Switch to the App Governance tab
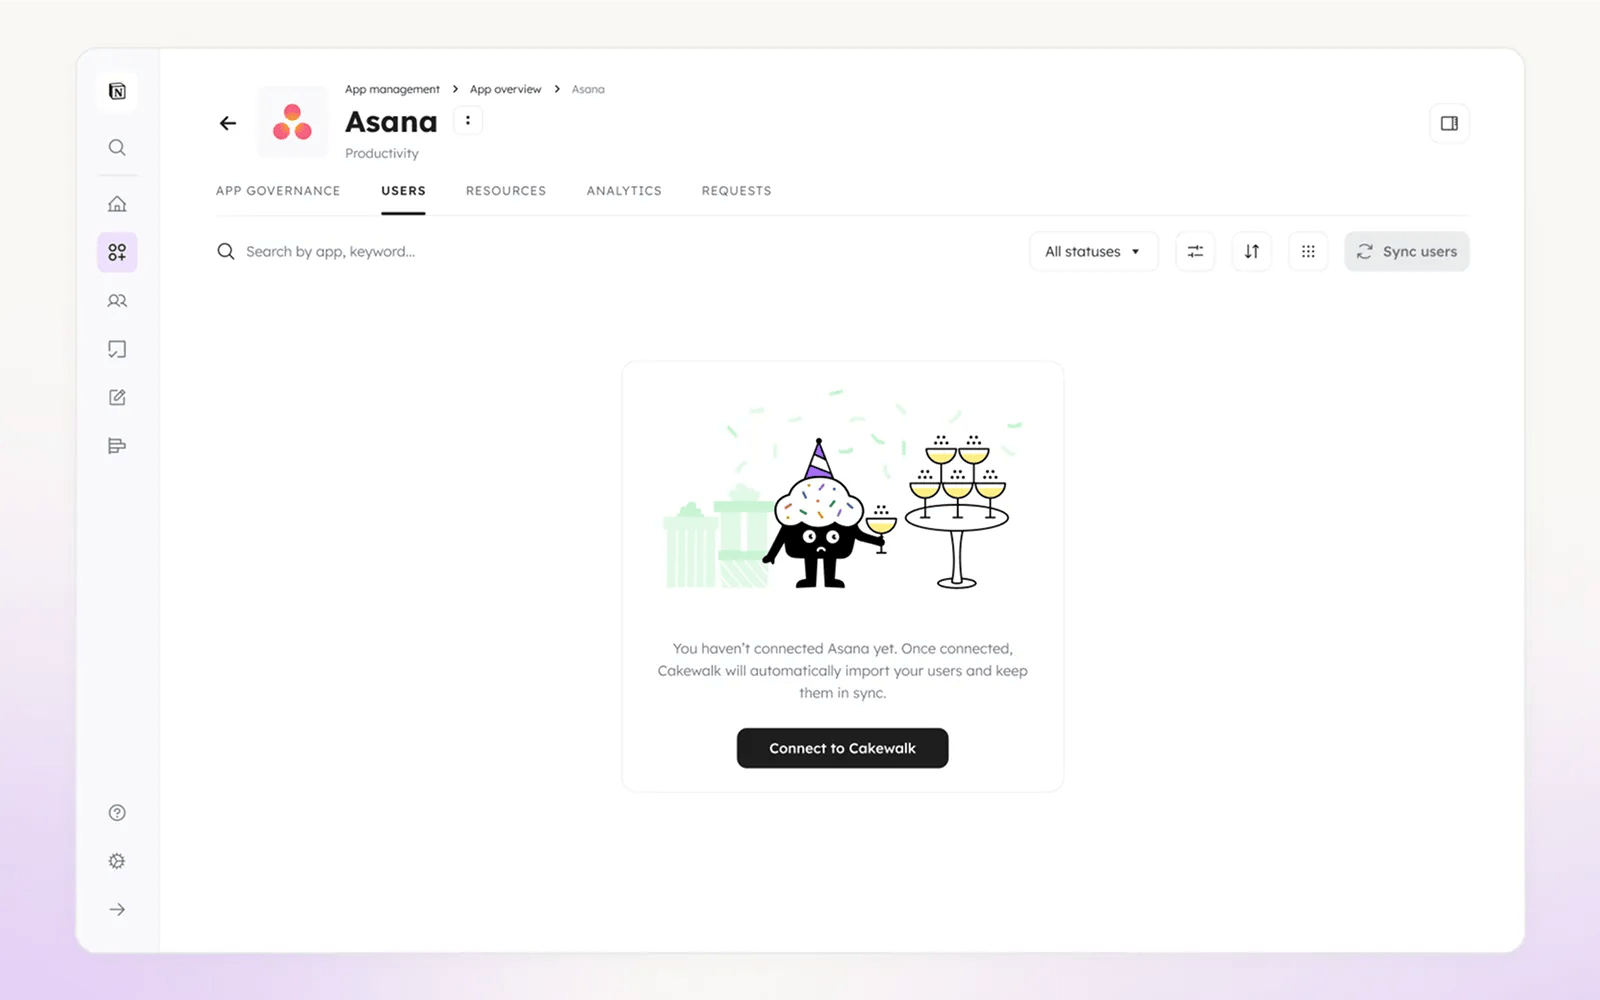1600x1000 pixels. (278, 191)
